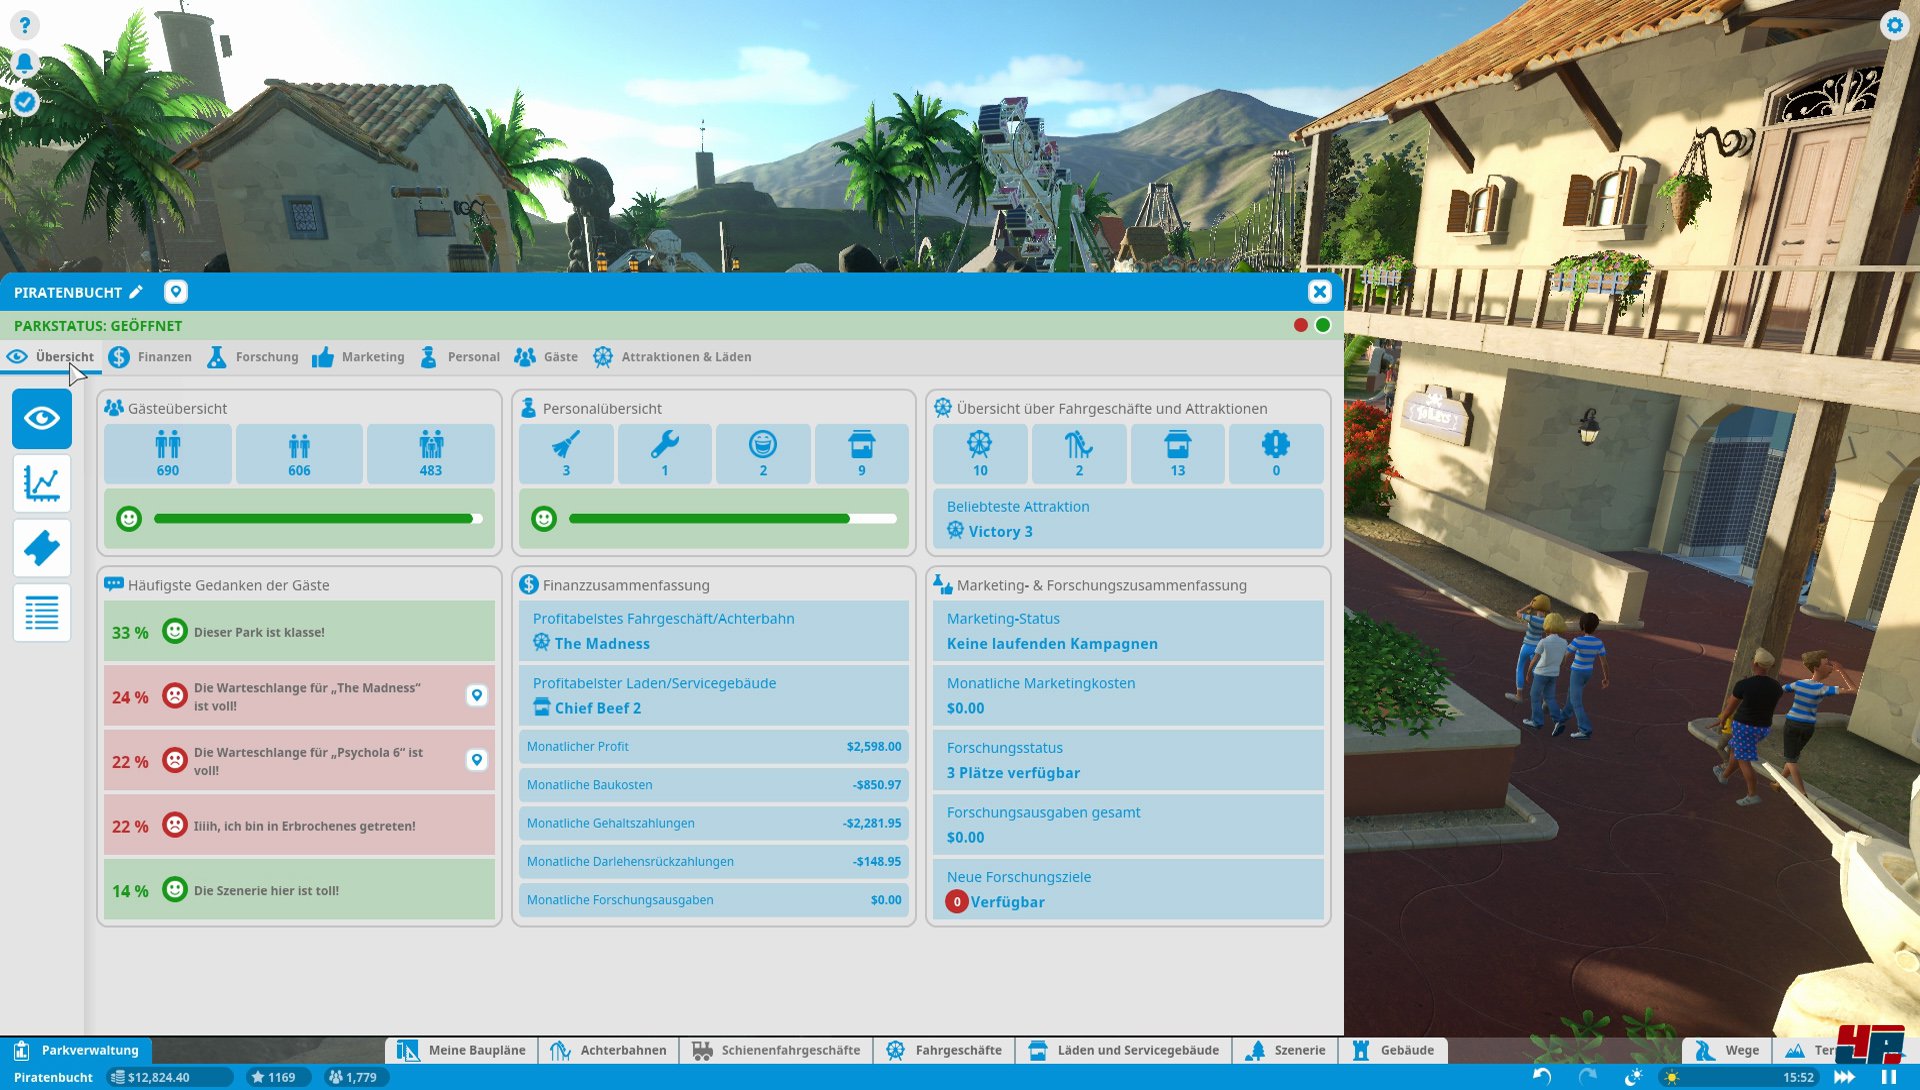Locate The Madness queue with pin icon
The width and height of the screenshot is (1920, 1090).
pos(477,696)
